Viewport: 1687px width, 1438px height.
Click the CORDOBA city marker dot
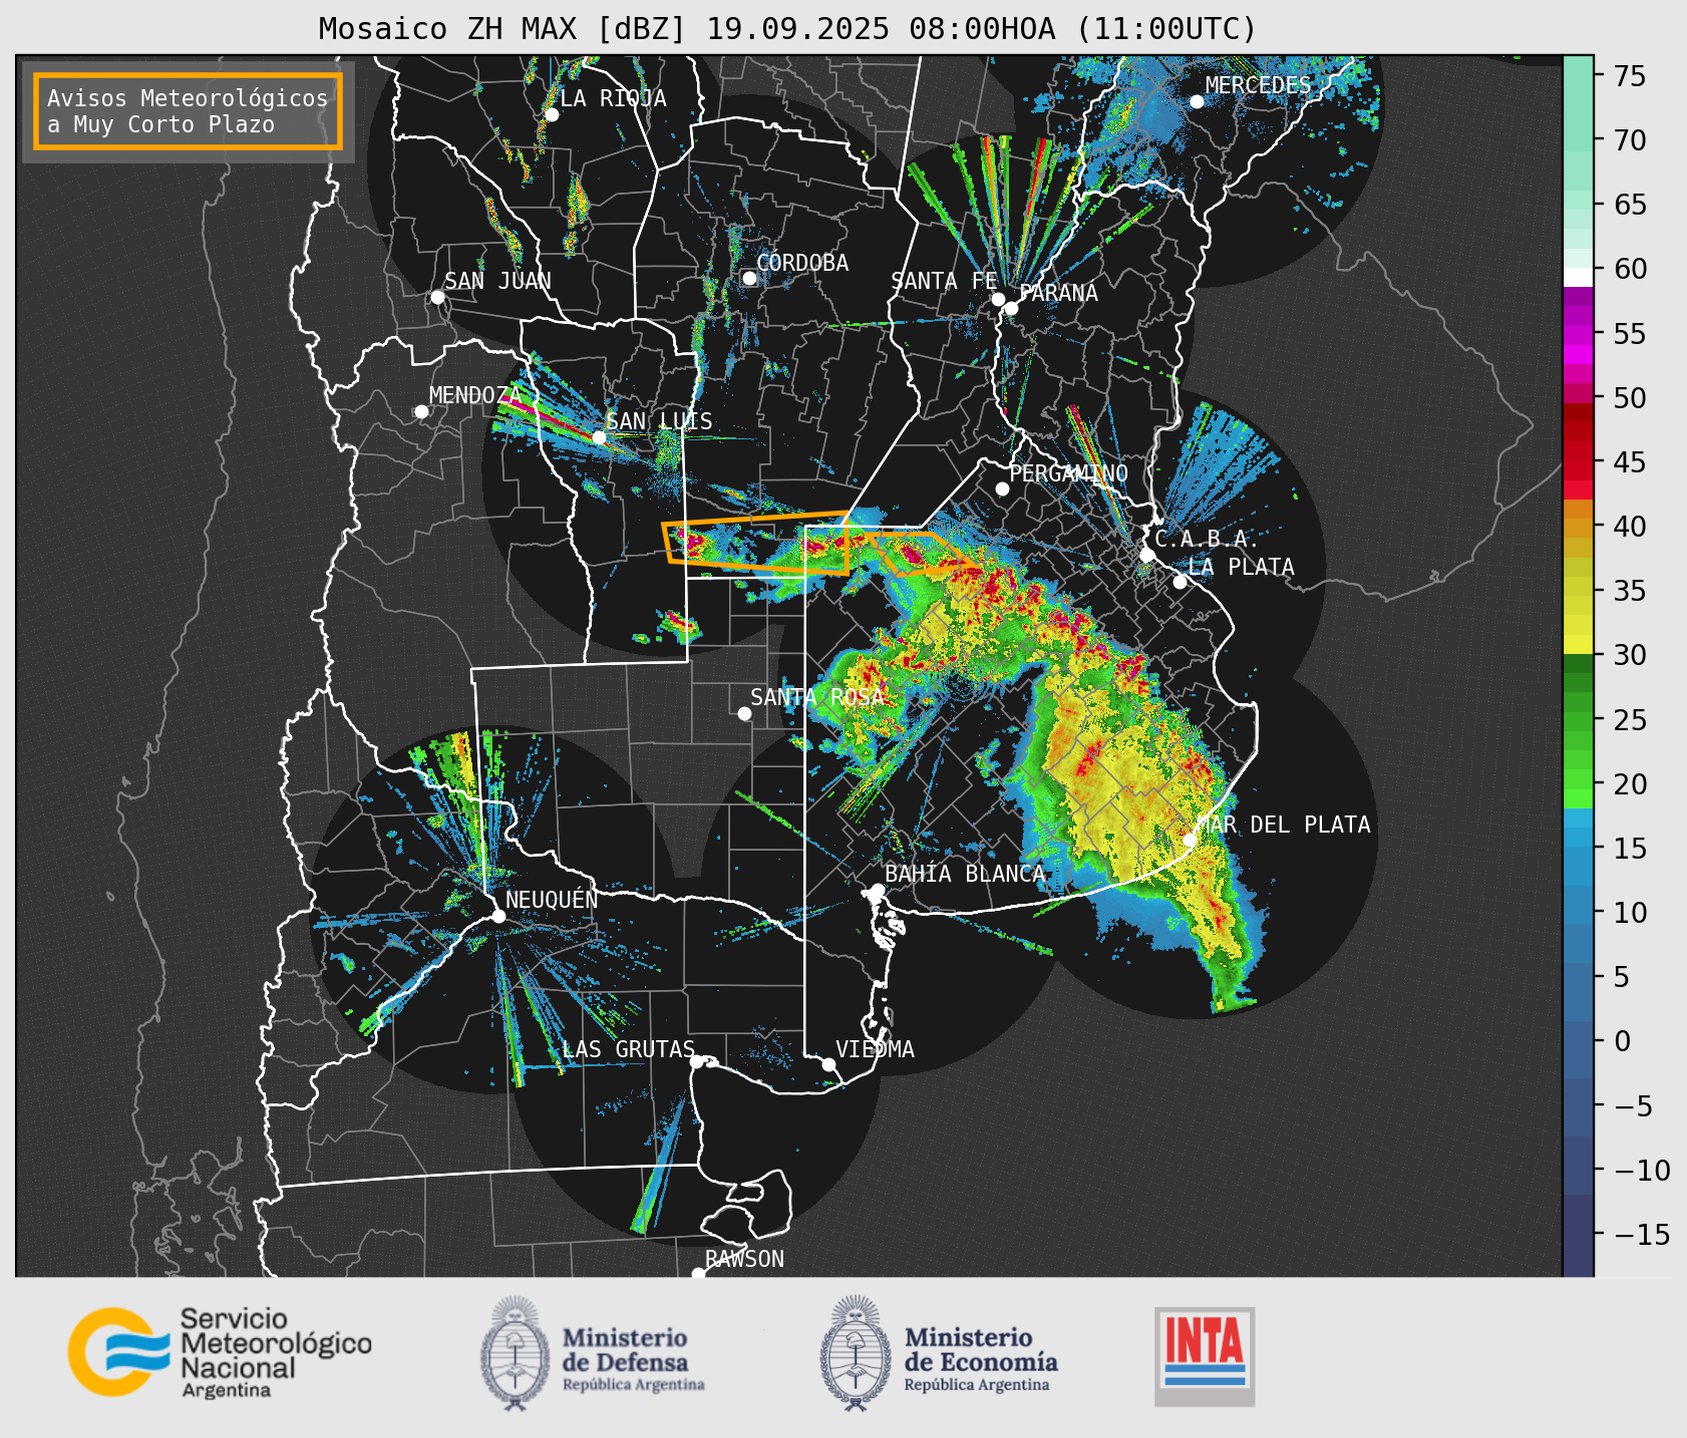(x=749, y=278)
